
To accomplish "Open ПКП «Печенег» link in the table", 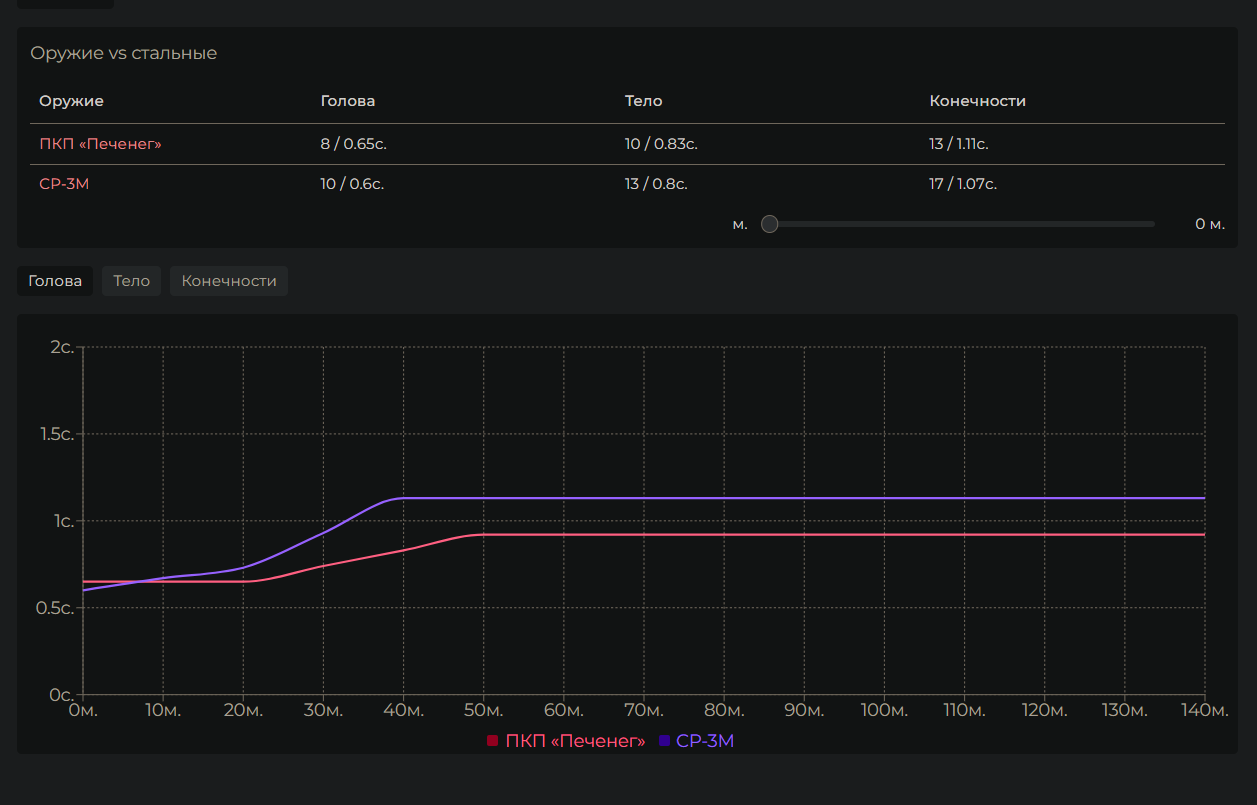I will click(x=100, y=144).
